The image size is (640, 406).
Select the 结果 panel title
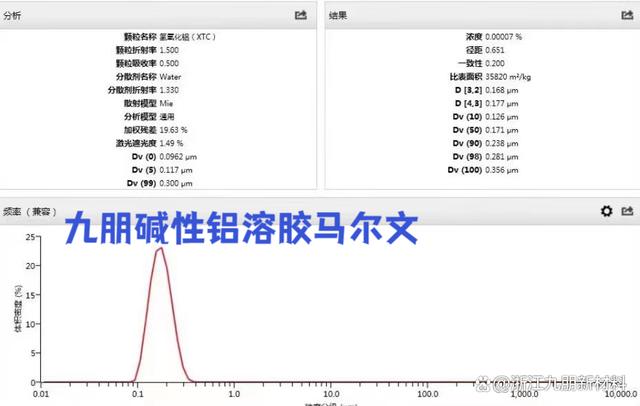click(340, 16)
